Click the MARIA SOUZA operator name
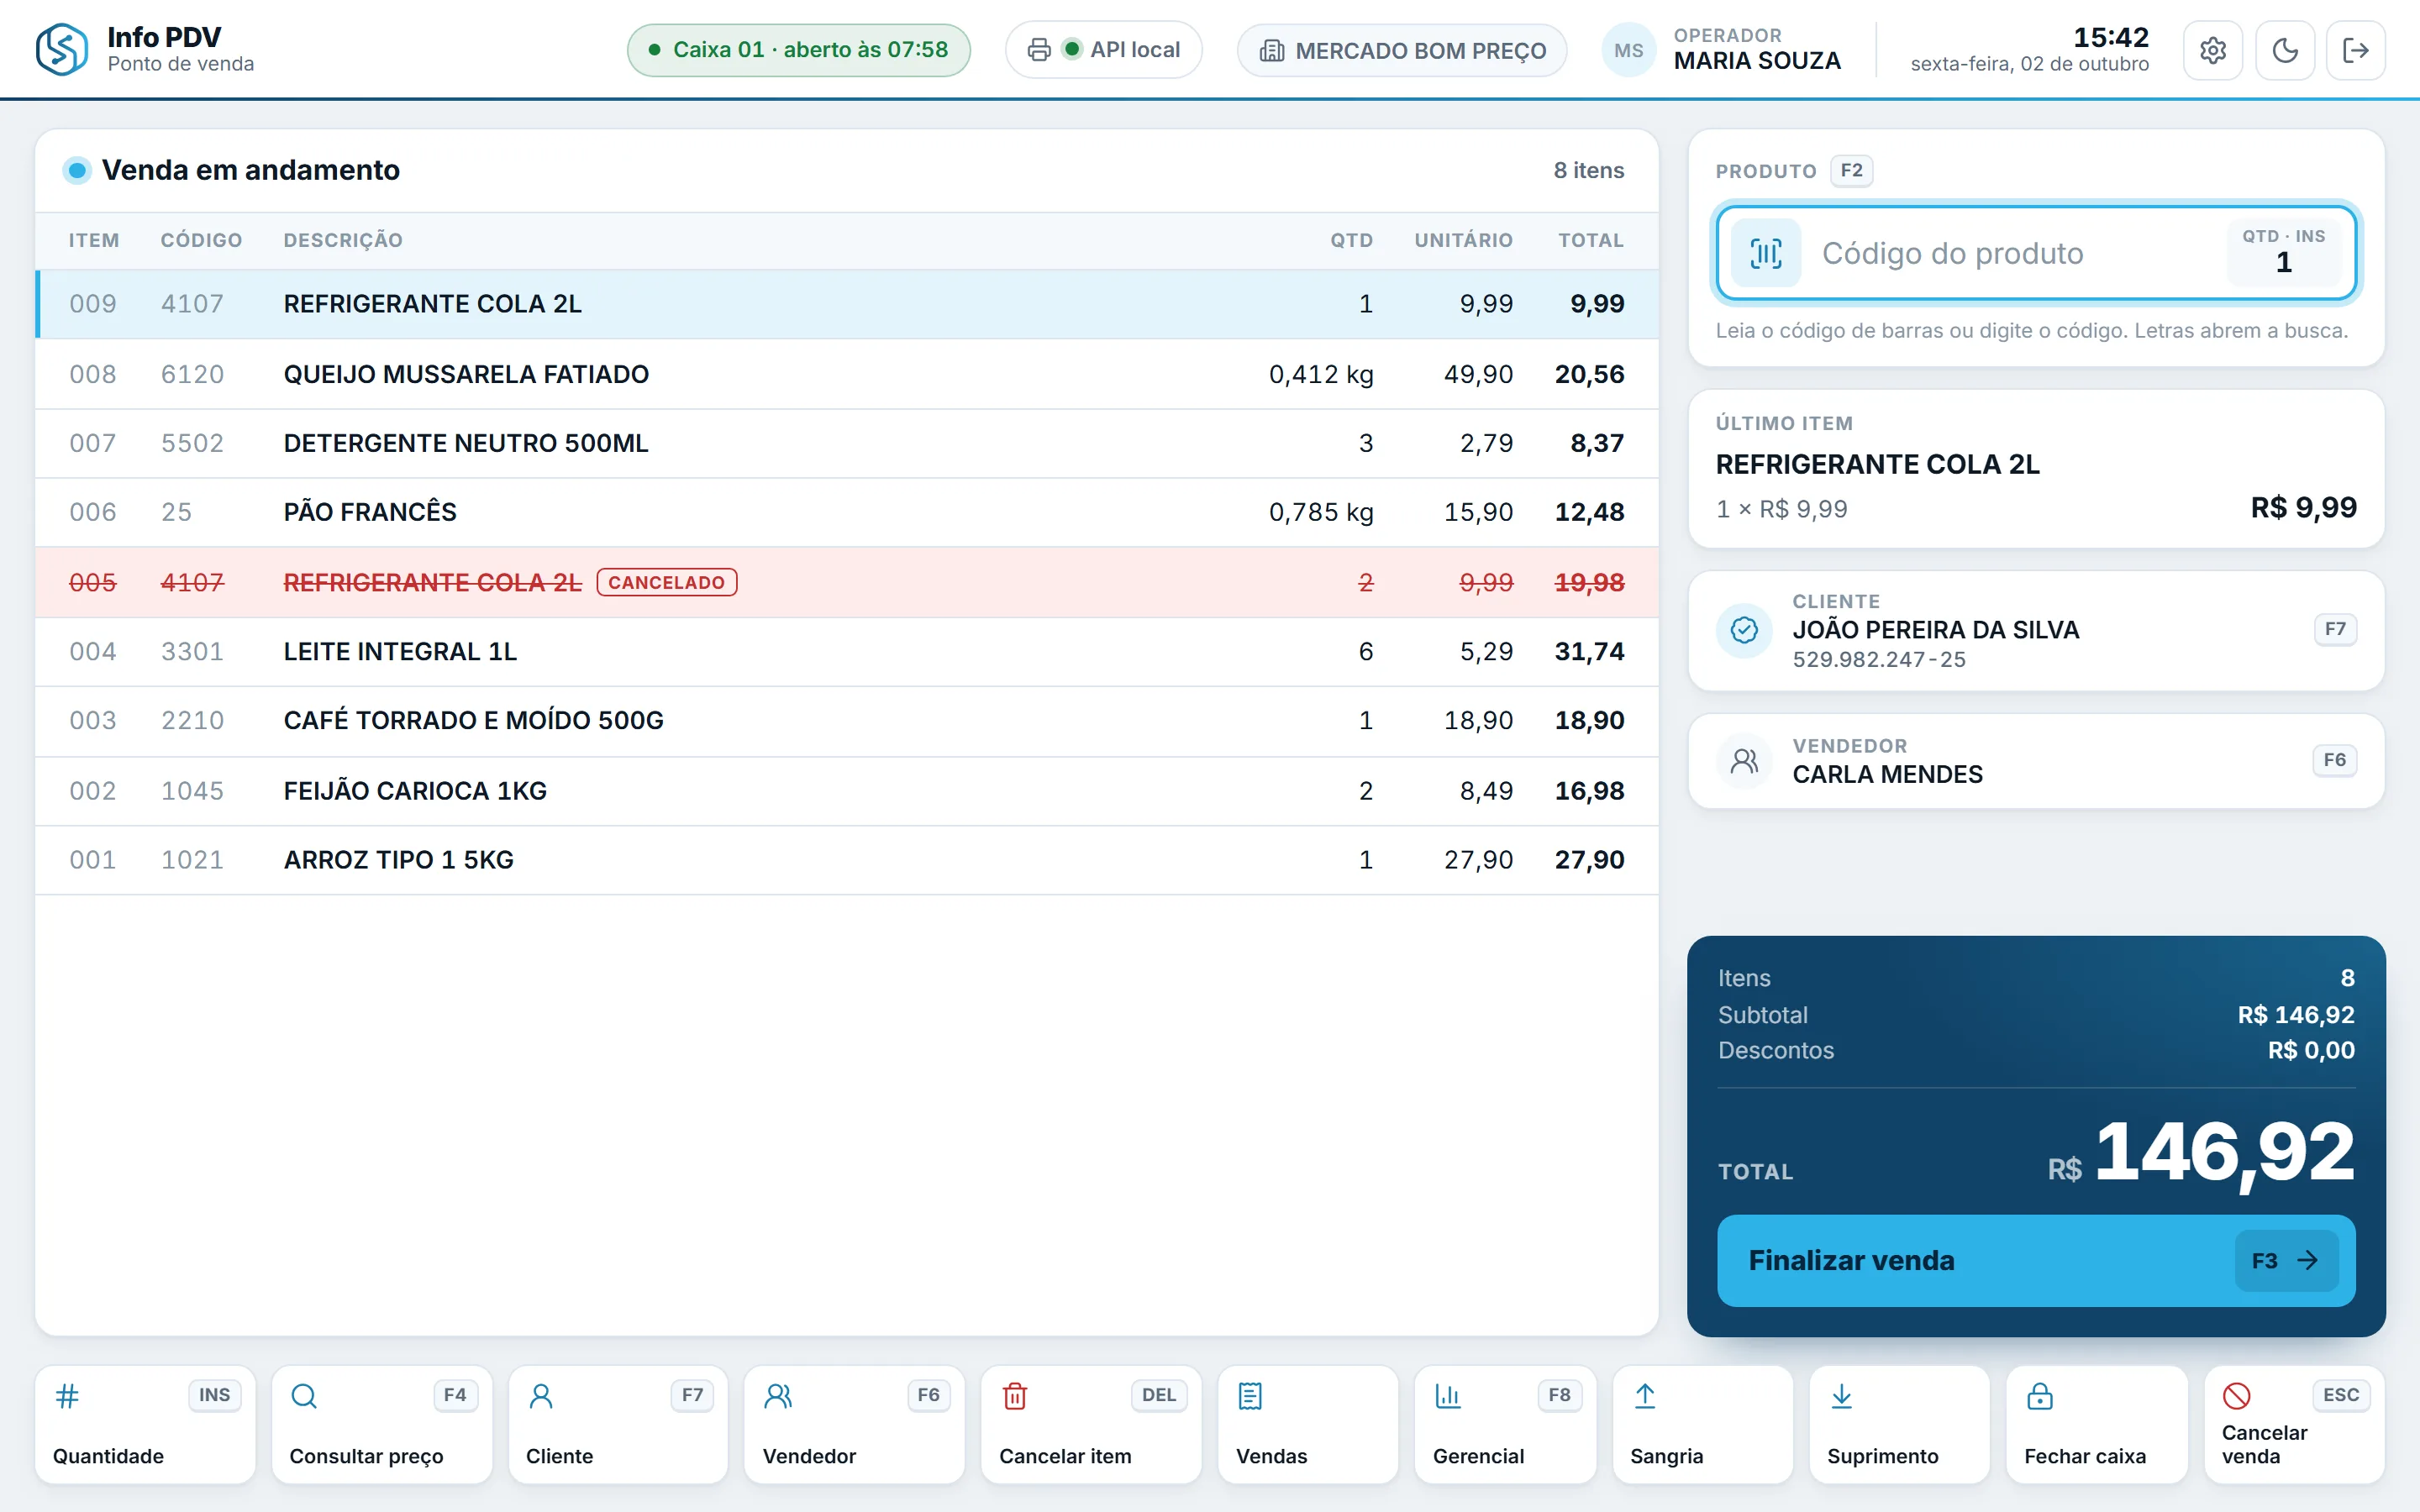Screen dimensions: 2420x1512 1757,61
